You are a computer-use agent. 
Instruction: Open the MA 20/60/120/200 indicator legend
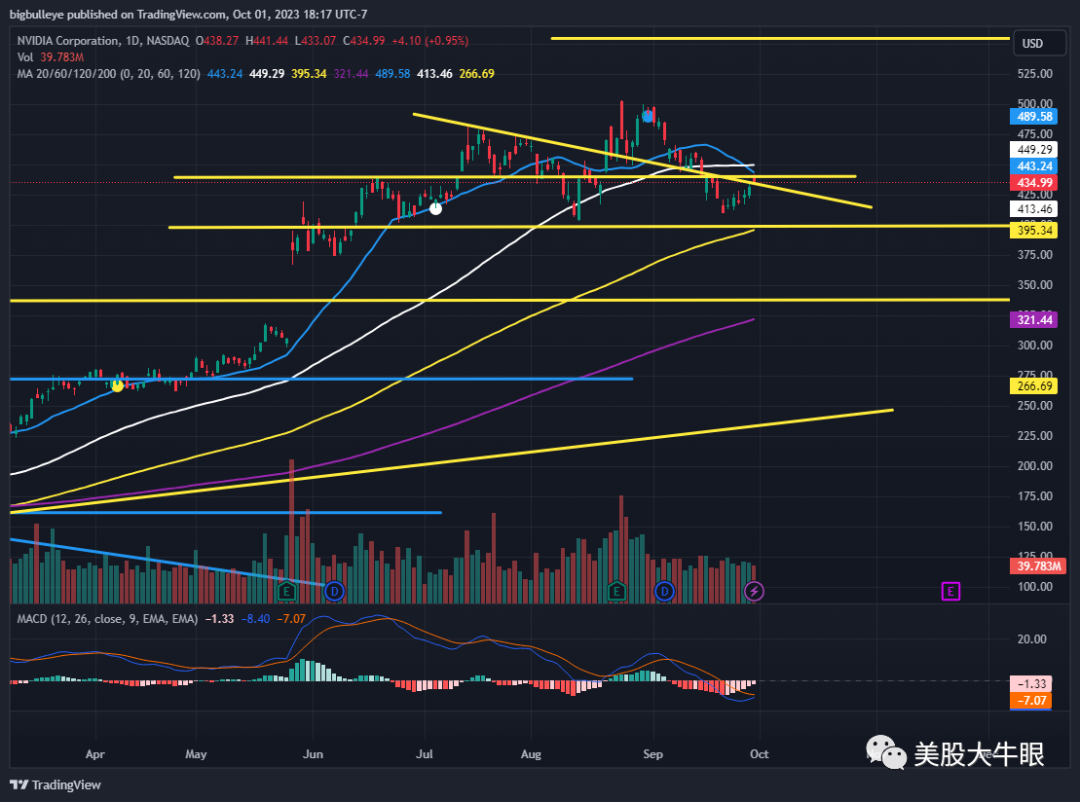108,74
